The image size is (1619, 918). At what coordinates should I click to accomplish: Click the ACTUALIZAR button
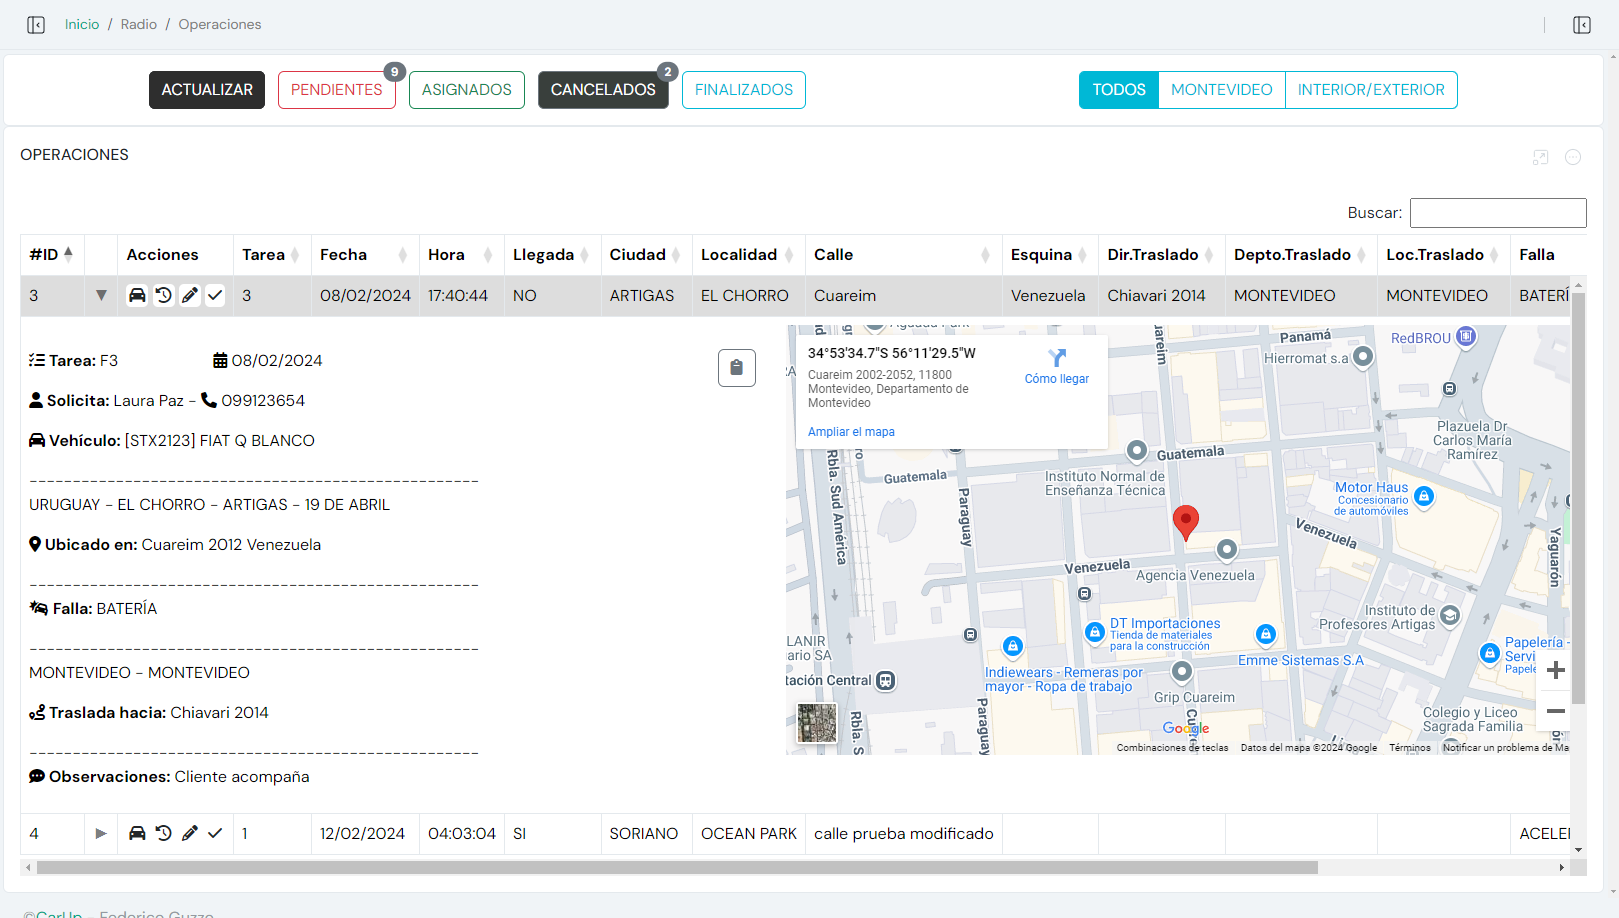tap(207, 90)
